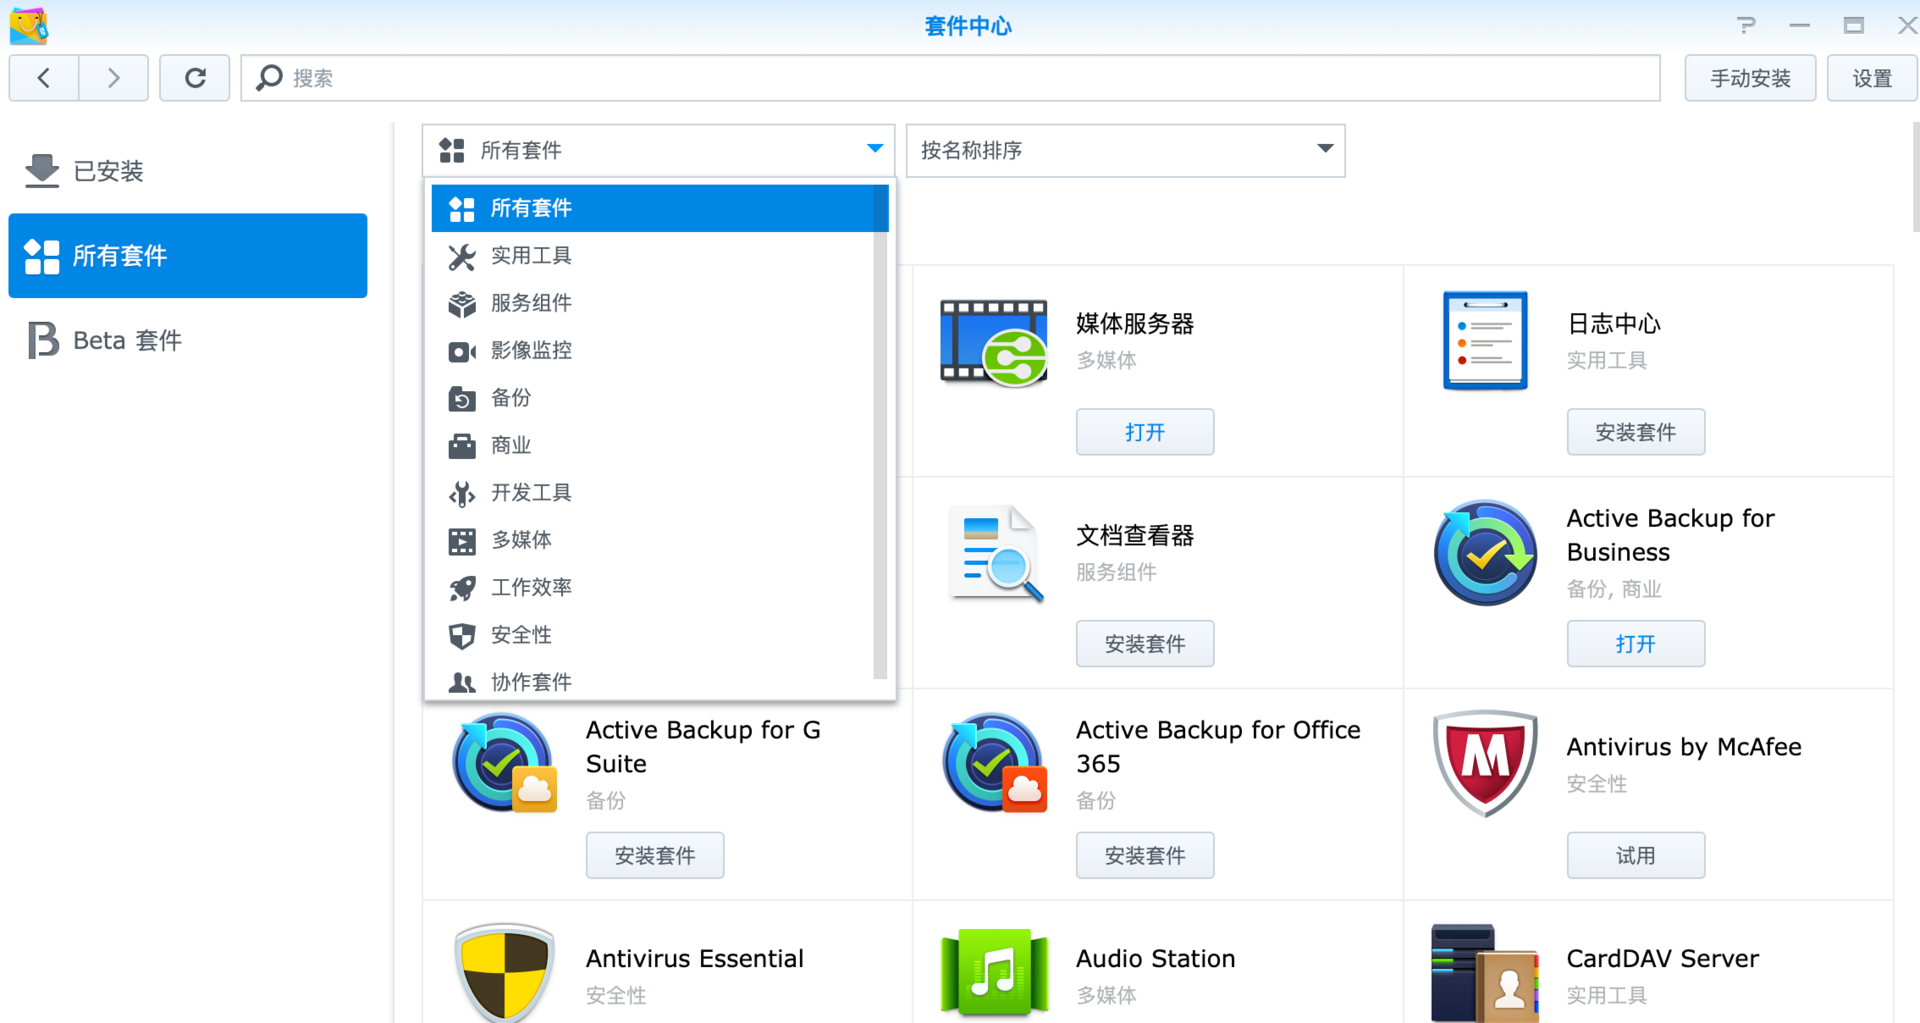Click 安装套件 for 日志中心
This screenshot has width=1920, height=1023.
point(1636,432)
